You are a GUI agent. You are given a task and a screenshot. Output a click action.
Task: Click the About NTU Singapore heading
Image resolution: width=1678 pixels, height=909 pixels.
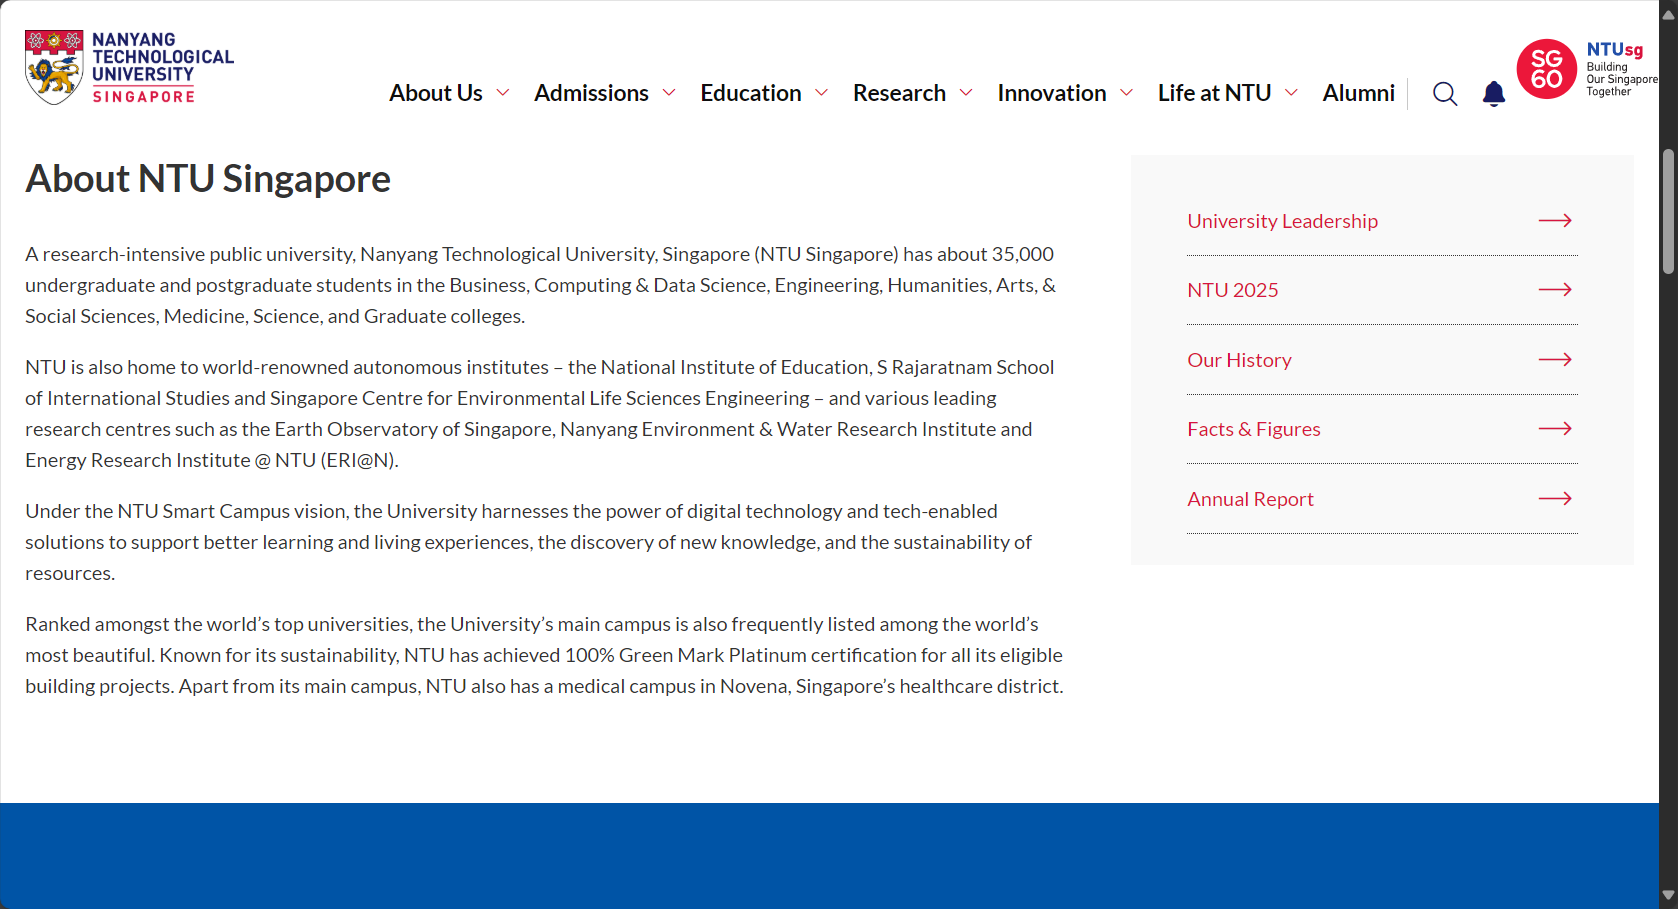[208, 179]
